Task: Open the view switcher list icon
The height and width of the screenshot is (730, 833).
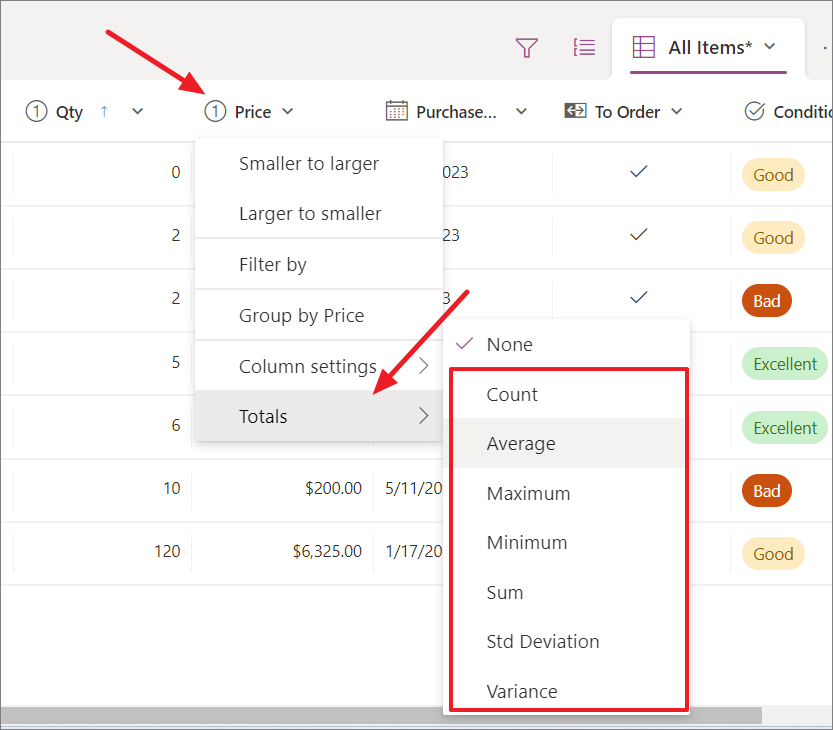Action: [584, 47]
